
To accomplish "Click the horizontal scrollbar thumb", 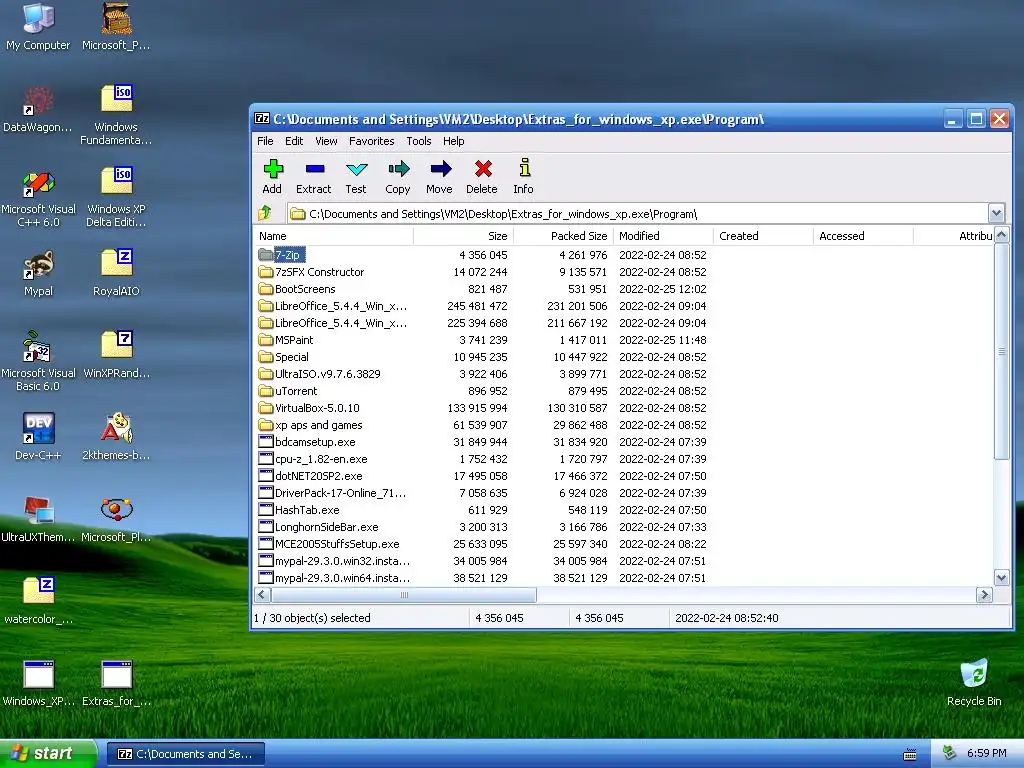I will click(x=404, y=594).
